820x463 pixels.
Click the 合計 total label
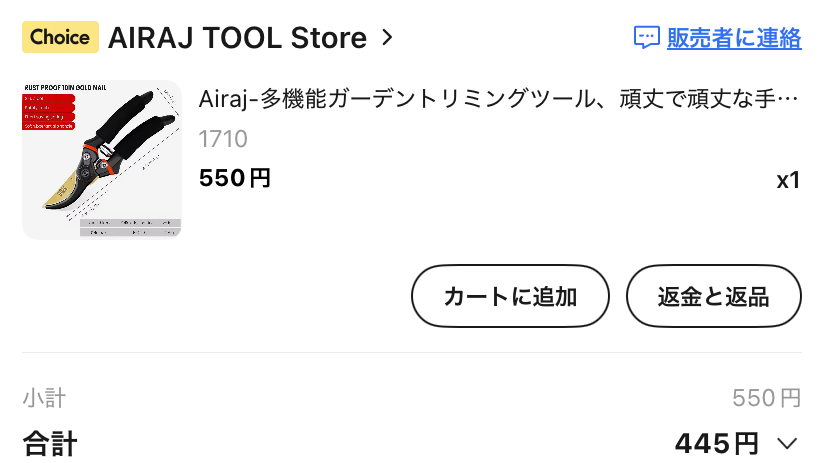50,443
